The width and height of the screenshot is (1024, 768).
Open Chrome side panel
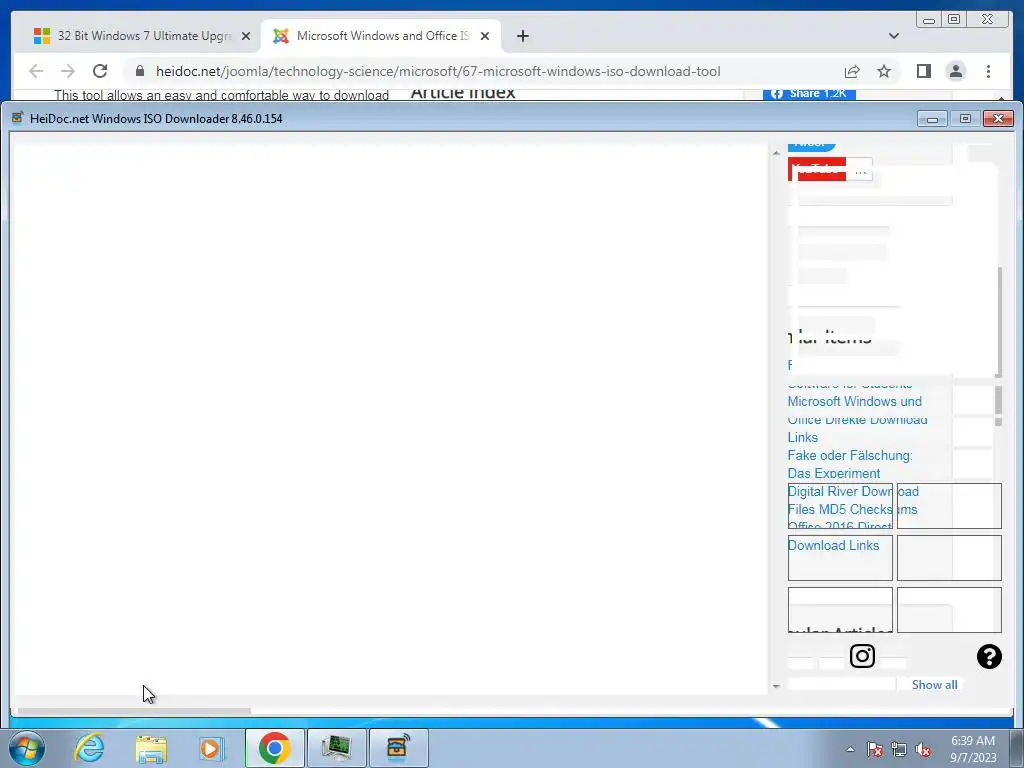(923, 71)
